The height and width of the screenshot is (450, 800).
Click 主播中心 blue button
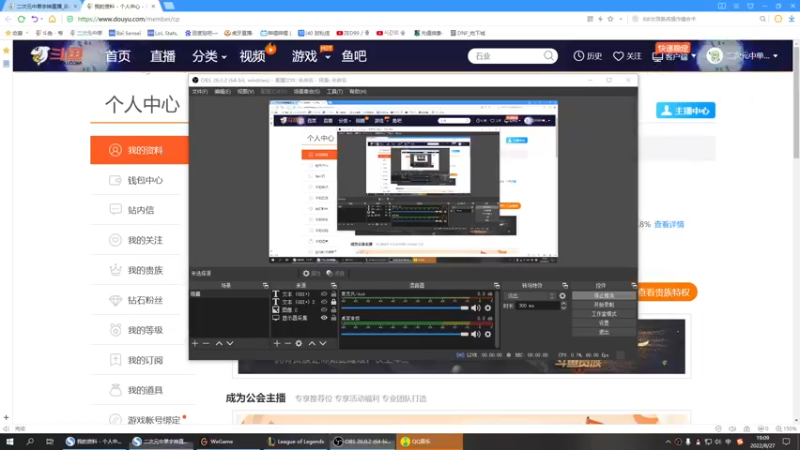[x=686, y=111]
